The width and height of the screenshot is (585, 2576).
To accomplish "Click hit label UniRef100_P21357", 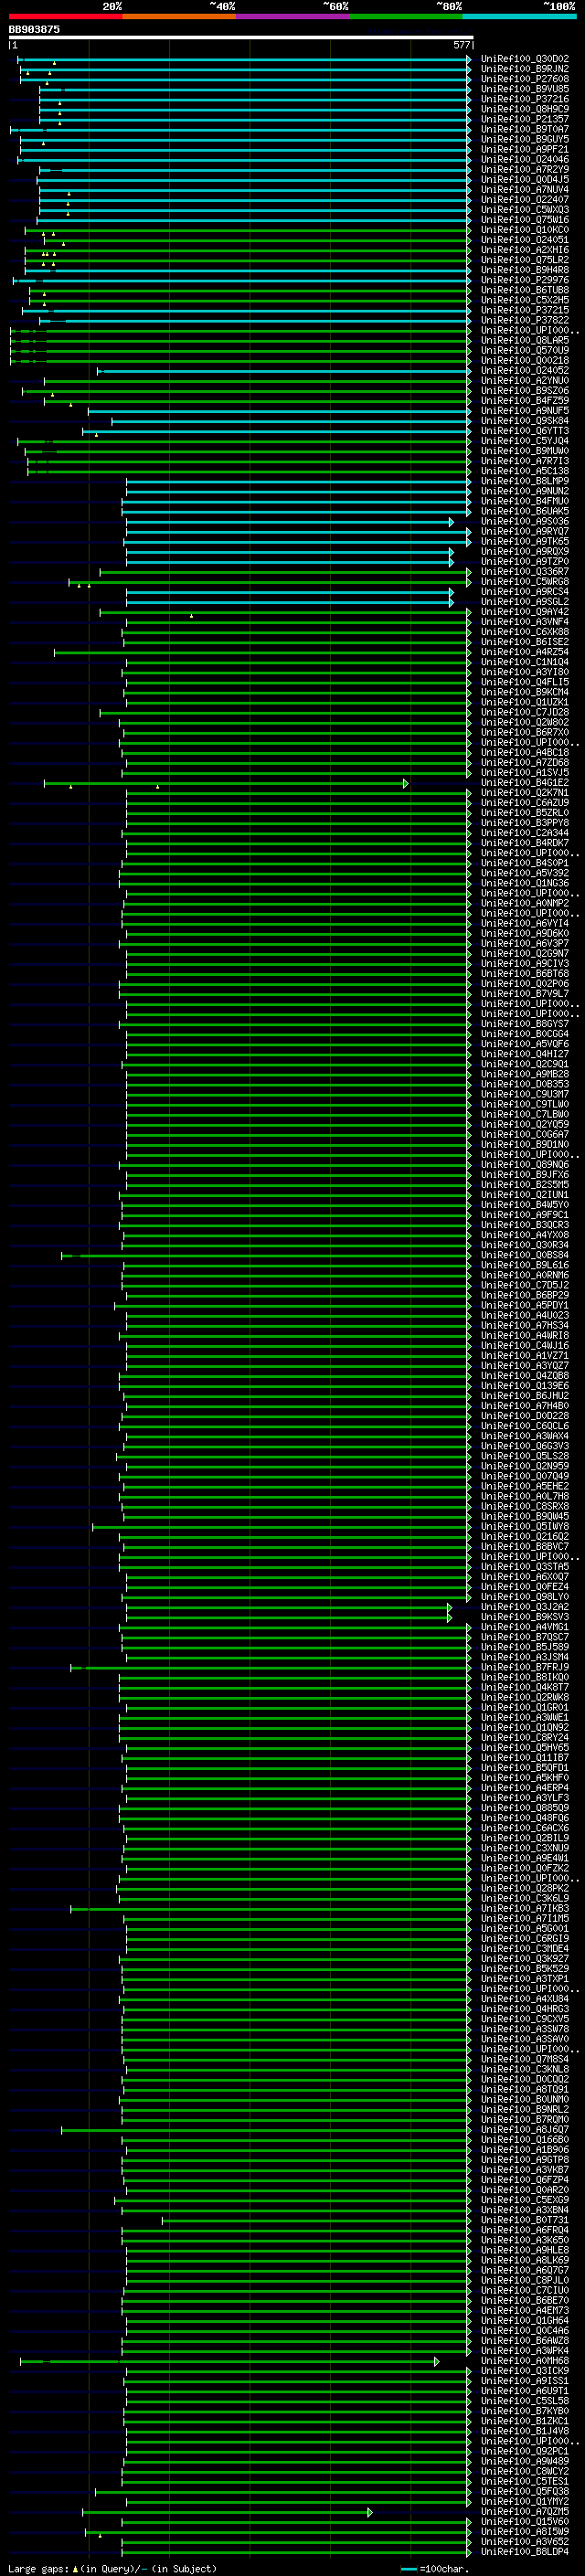I will point(524,119).
